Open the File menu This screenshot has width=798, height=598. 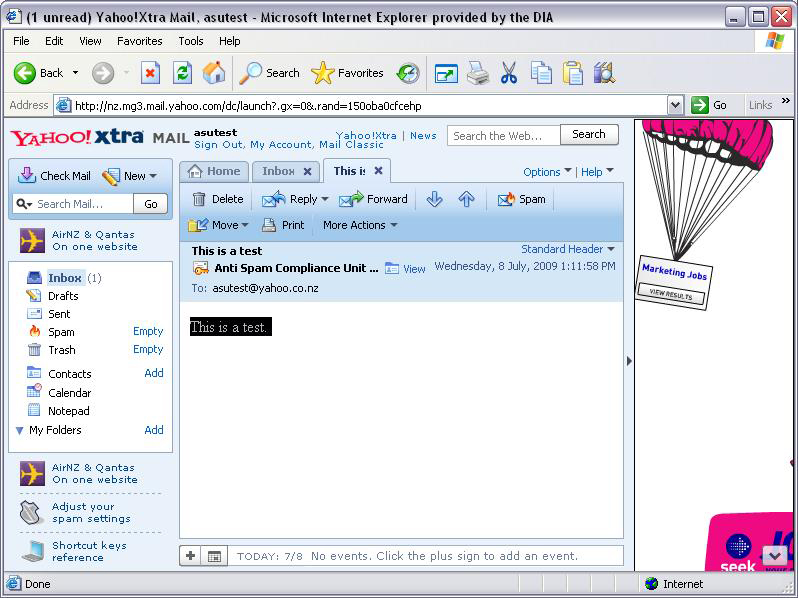[x=21, y=41]
